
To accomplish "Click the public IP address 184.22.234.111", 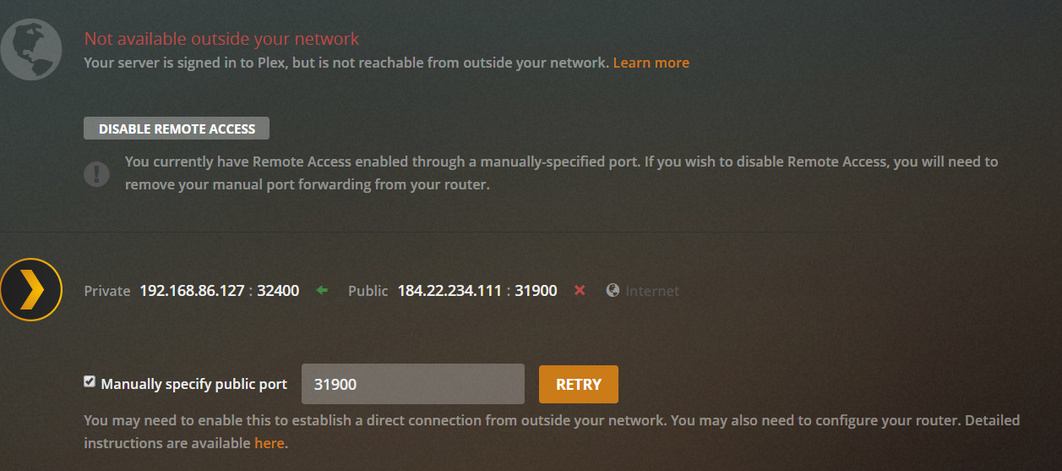I will [450, 291].
